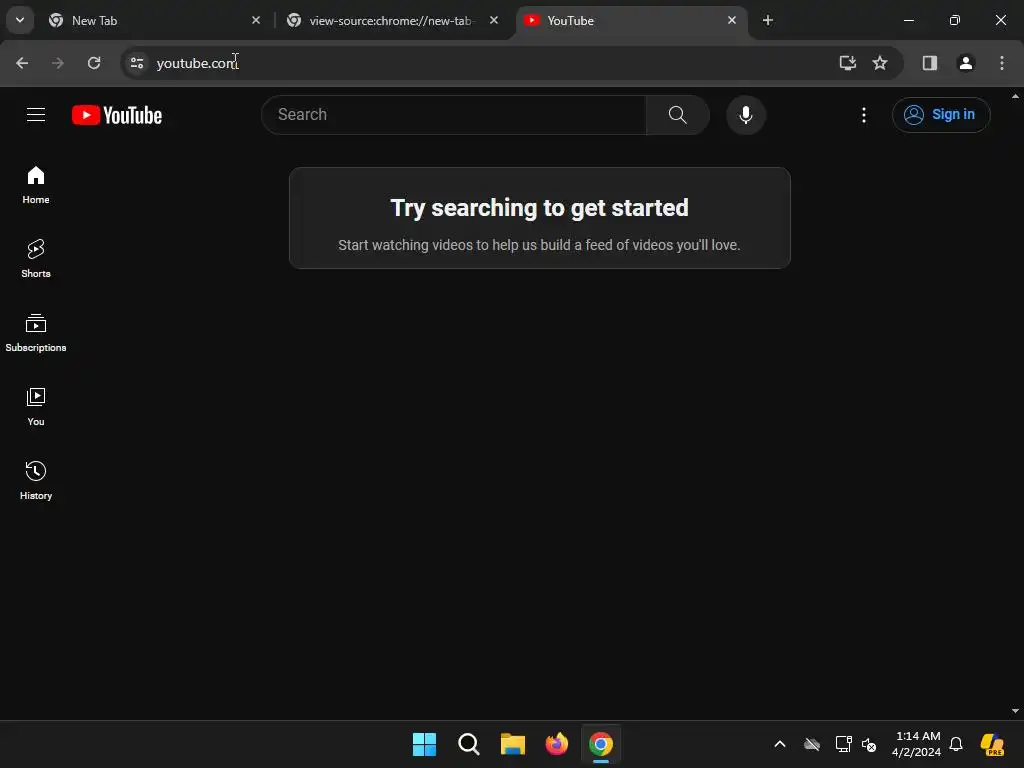The image size is (1024, 768).
Task: Open History in sidebar
Action: (x=36, y=481)
